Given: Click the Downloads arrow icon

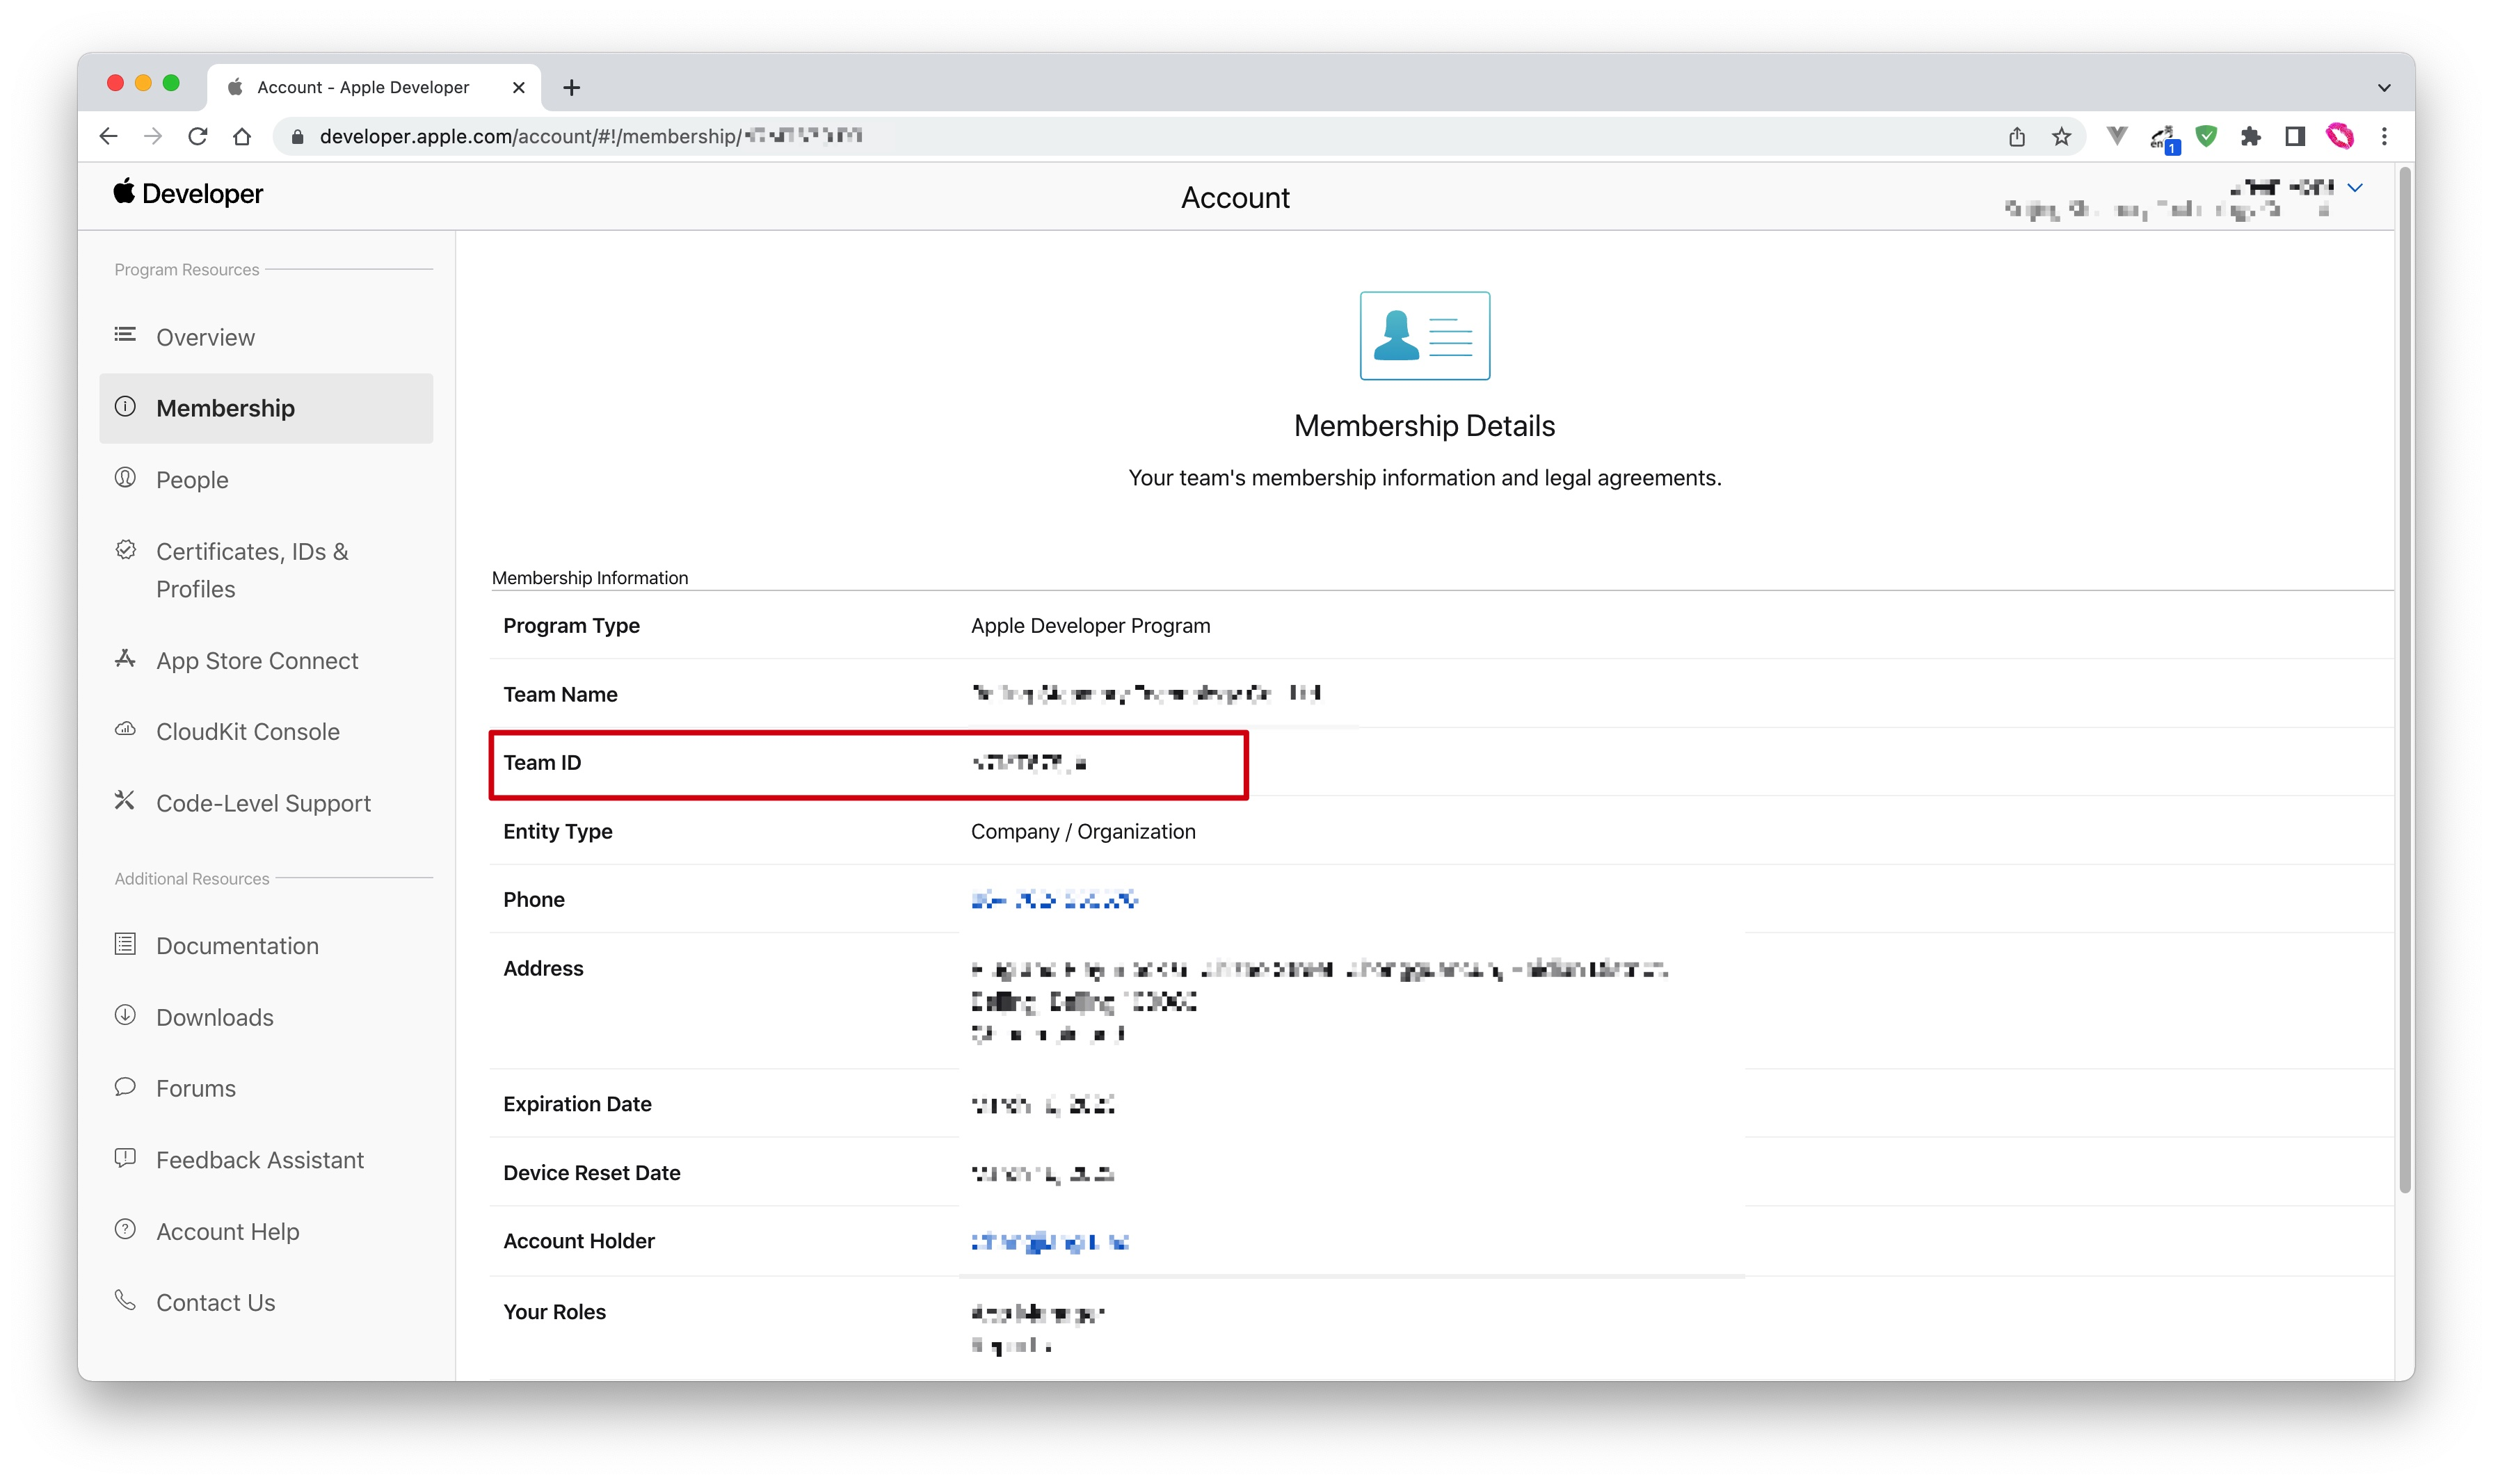Looking at the screenshot, I should pyautogui.click(x=125, y=1015).
